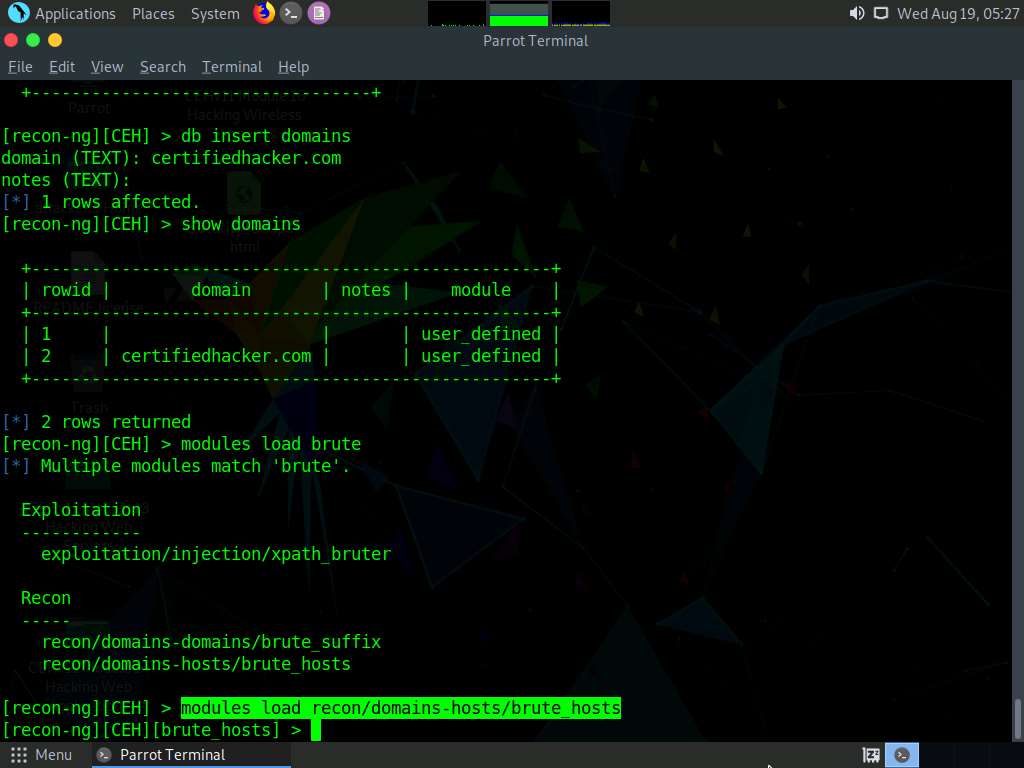Click 'certifiedhacker.com' in the domains table
This screenshot has height=768, width=1024.
tap(216, 356)
